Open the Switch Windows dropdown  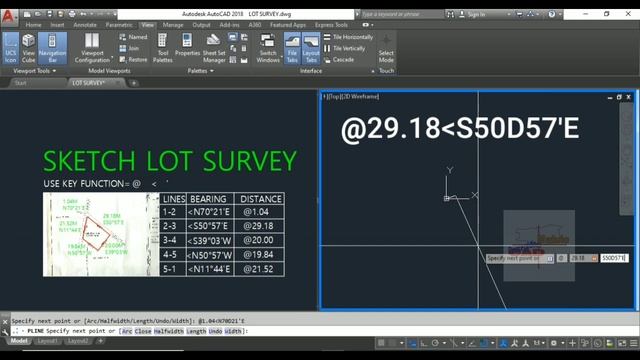pyautogui.click(x=268, y=48)
